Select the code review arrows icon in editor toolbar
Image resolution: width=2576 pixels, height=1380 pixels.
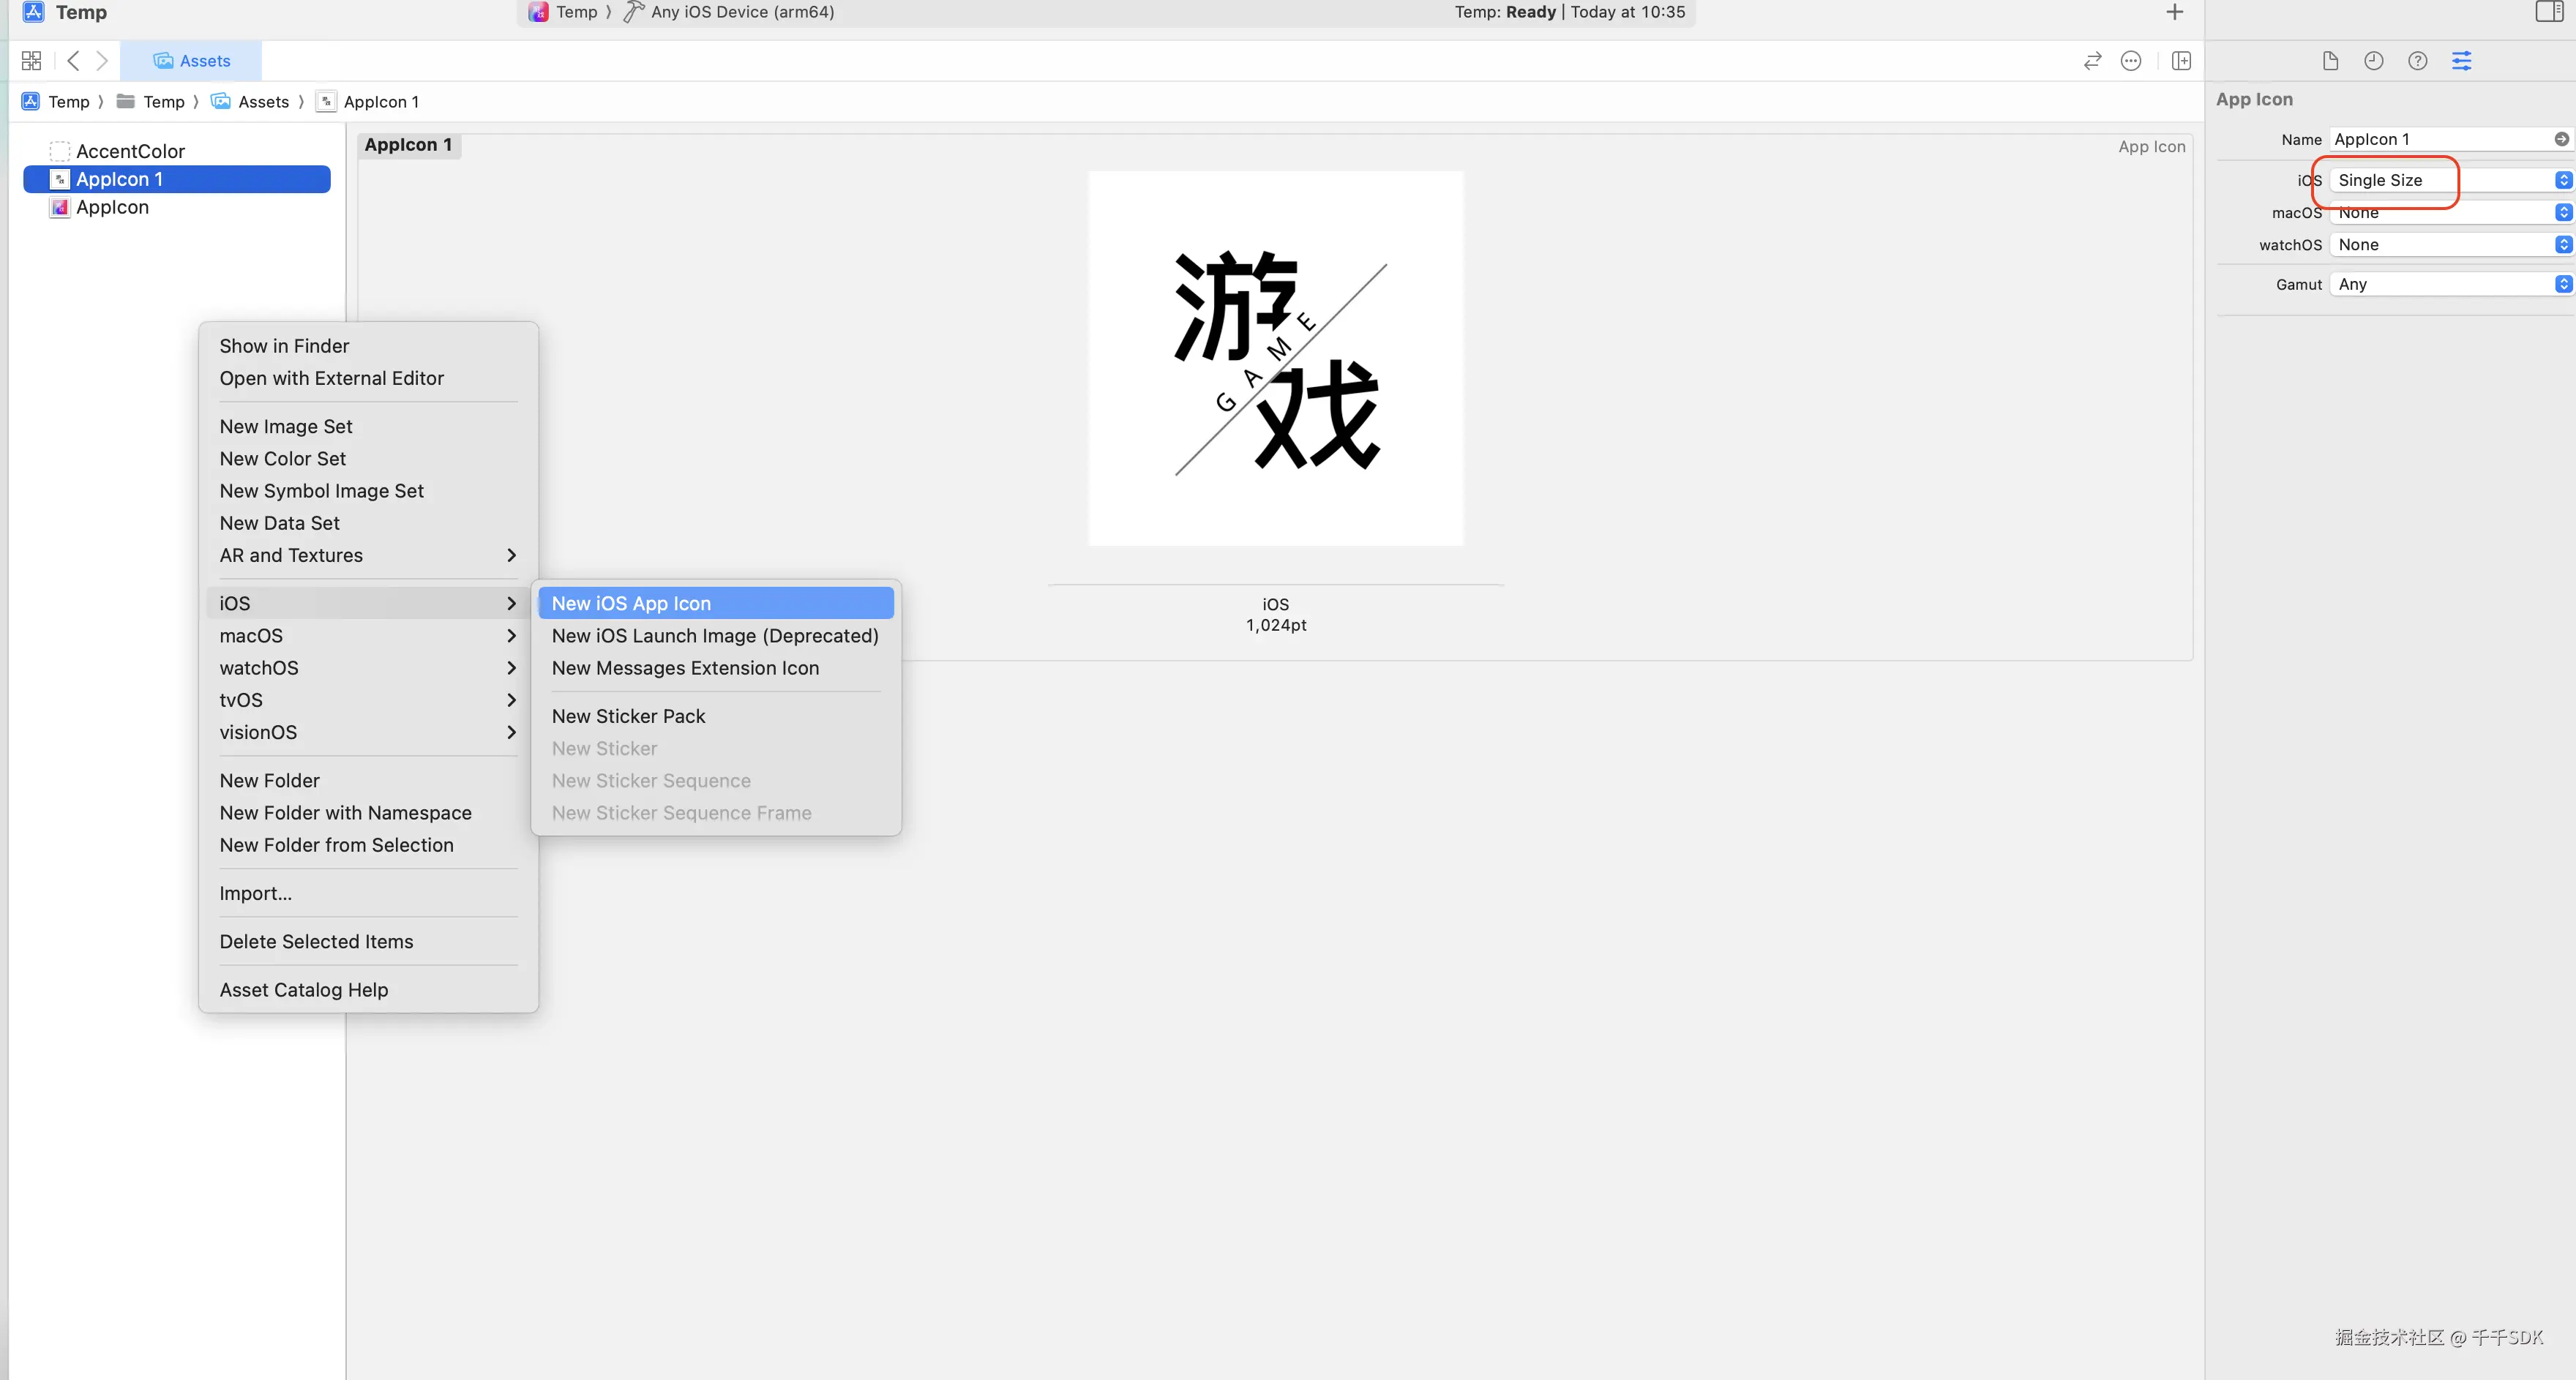click(x=2092, y=60)
